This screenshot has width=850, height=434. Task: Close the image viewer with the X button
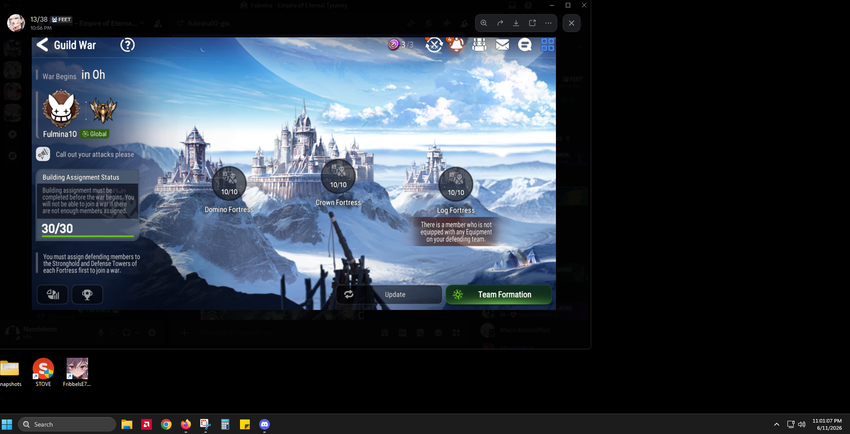tap(571, 23)
